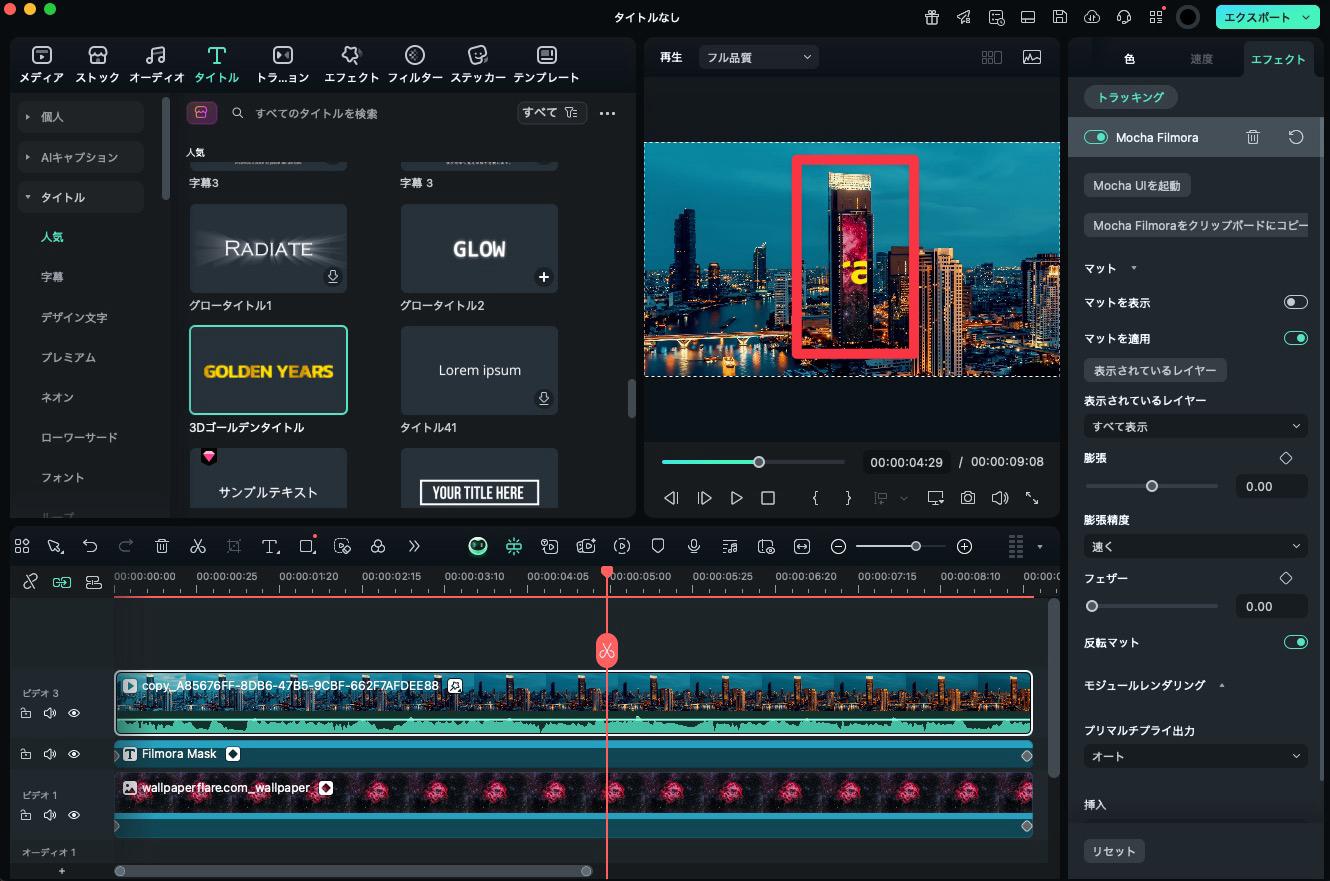Click the microphone voiceover icon

click(x=693, y=546)
